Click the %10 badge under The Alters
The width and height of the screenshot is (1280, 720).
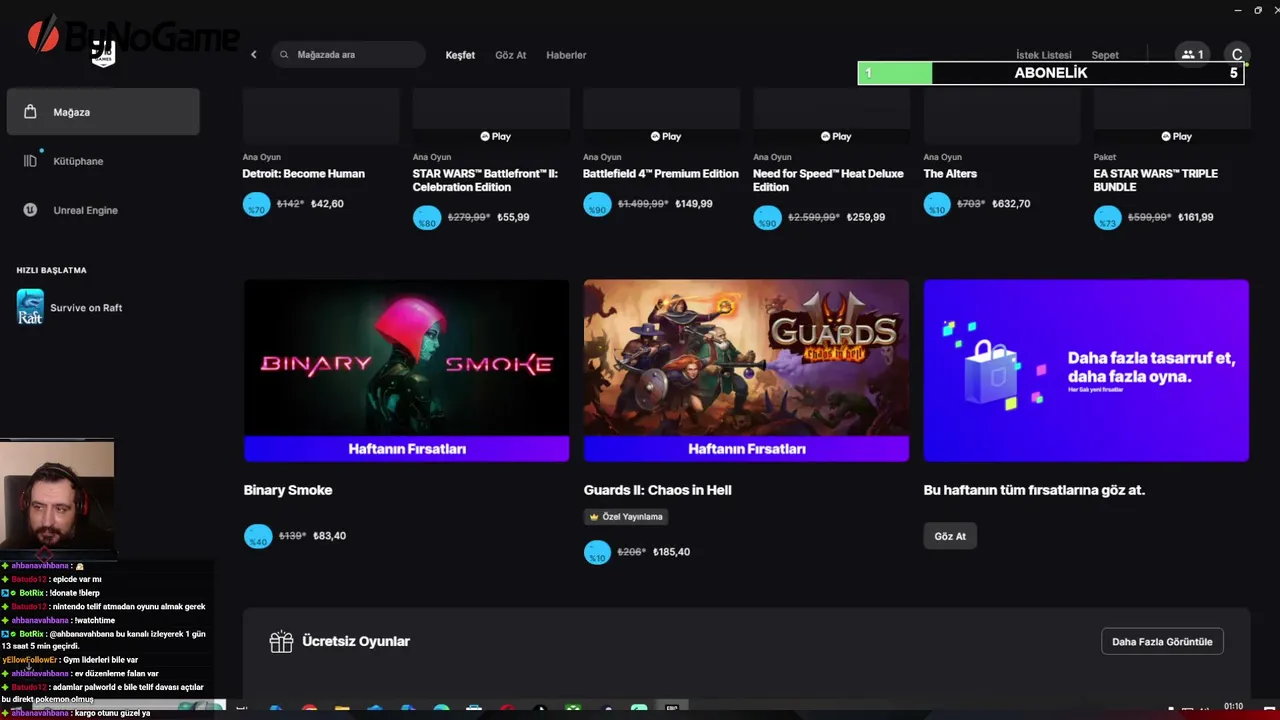click(936, 205)
